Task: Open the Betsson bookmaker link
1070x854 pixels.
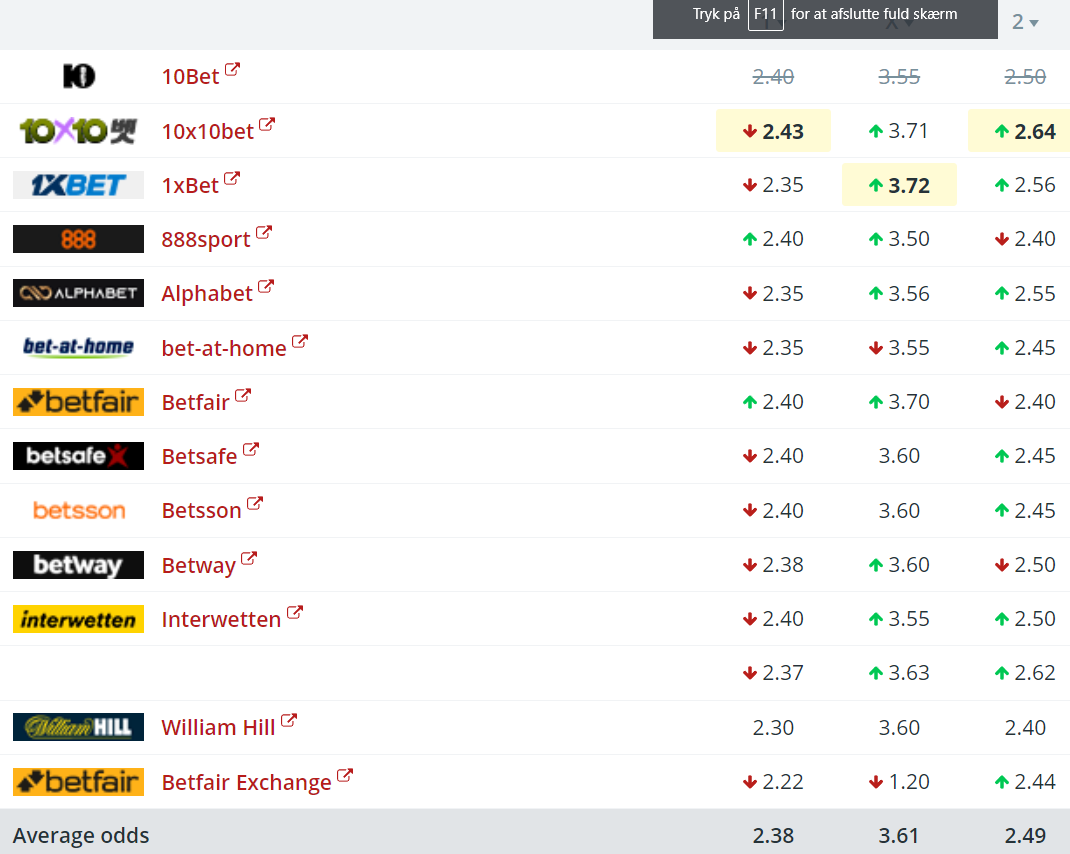Action: click(x=201, y=511)
